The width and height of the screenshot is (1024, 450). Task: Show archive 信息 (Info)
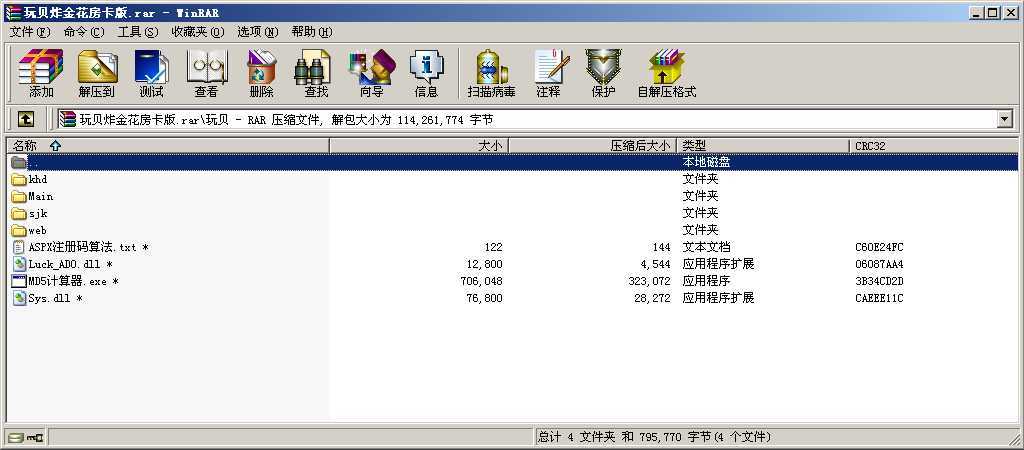pos(426,73)
